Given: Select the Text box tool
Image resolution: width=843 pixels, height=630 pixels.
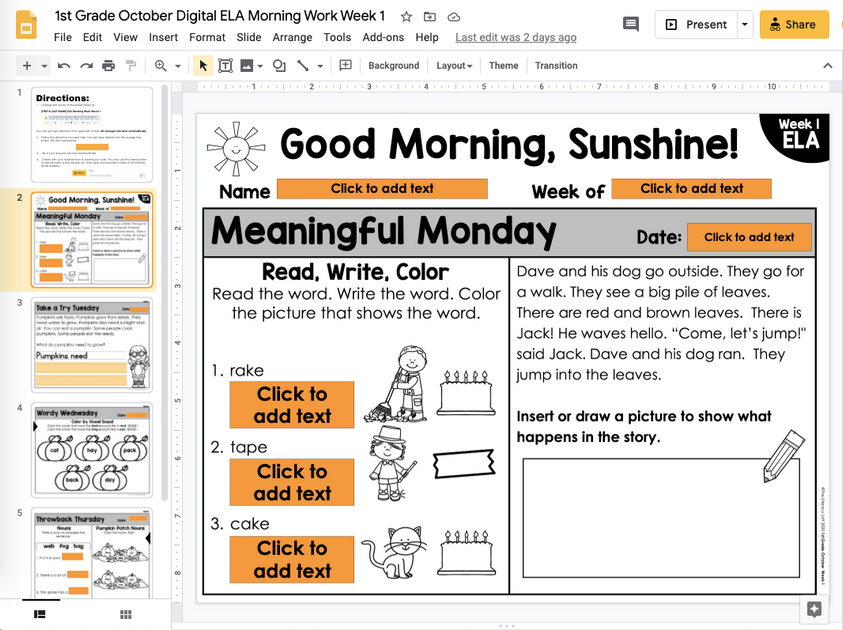Looking at the screenshot, I should [x=226, y=65].
